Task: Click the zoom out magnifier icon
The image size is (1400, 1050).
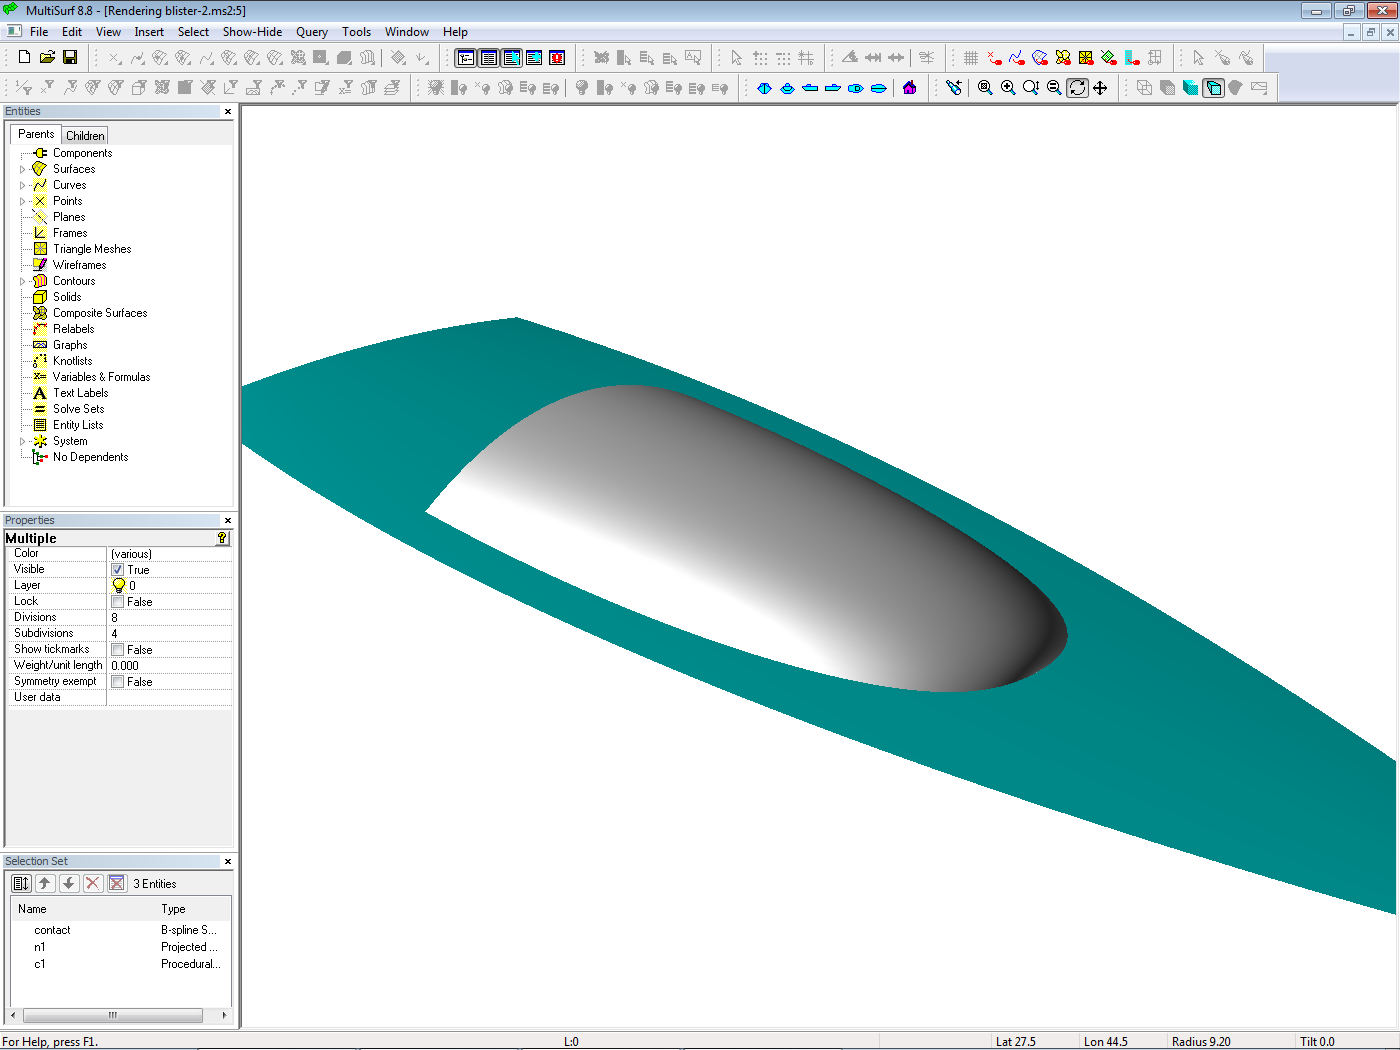Action: (1054, 88)
